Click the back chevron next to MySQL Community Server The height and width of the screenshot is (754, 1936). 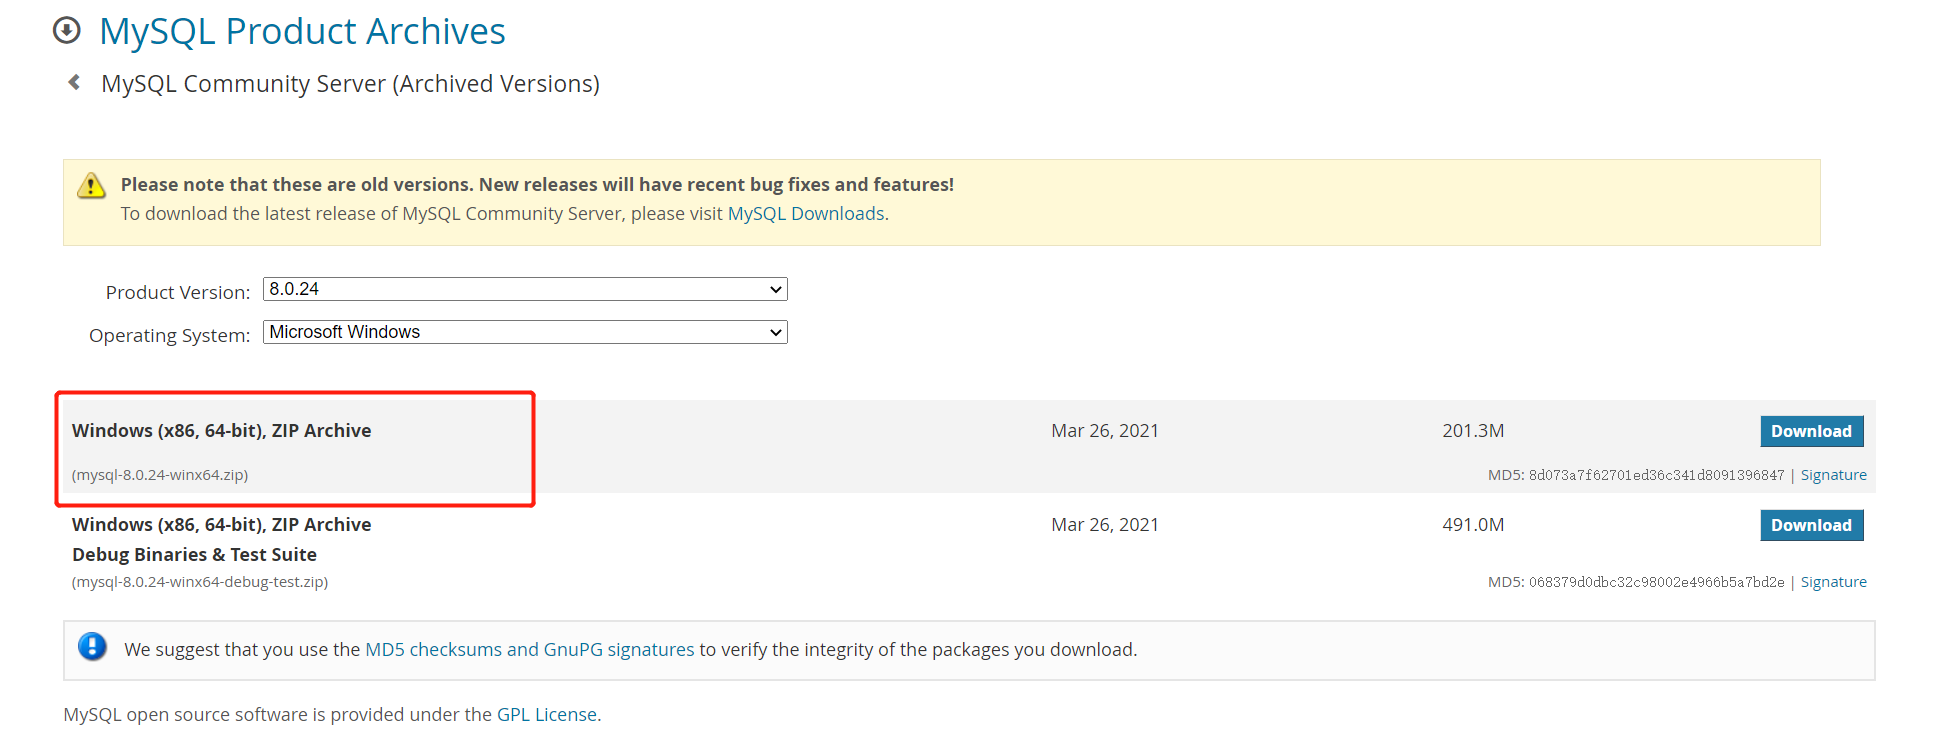click(x=74, y=82)
